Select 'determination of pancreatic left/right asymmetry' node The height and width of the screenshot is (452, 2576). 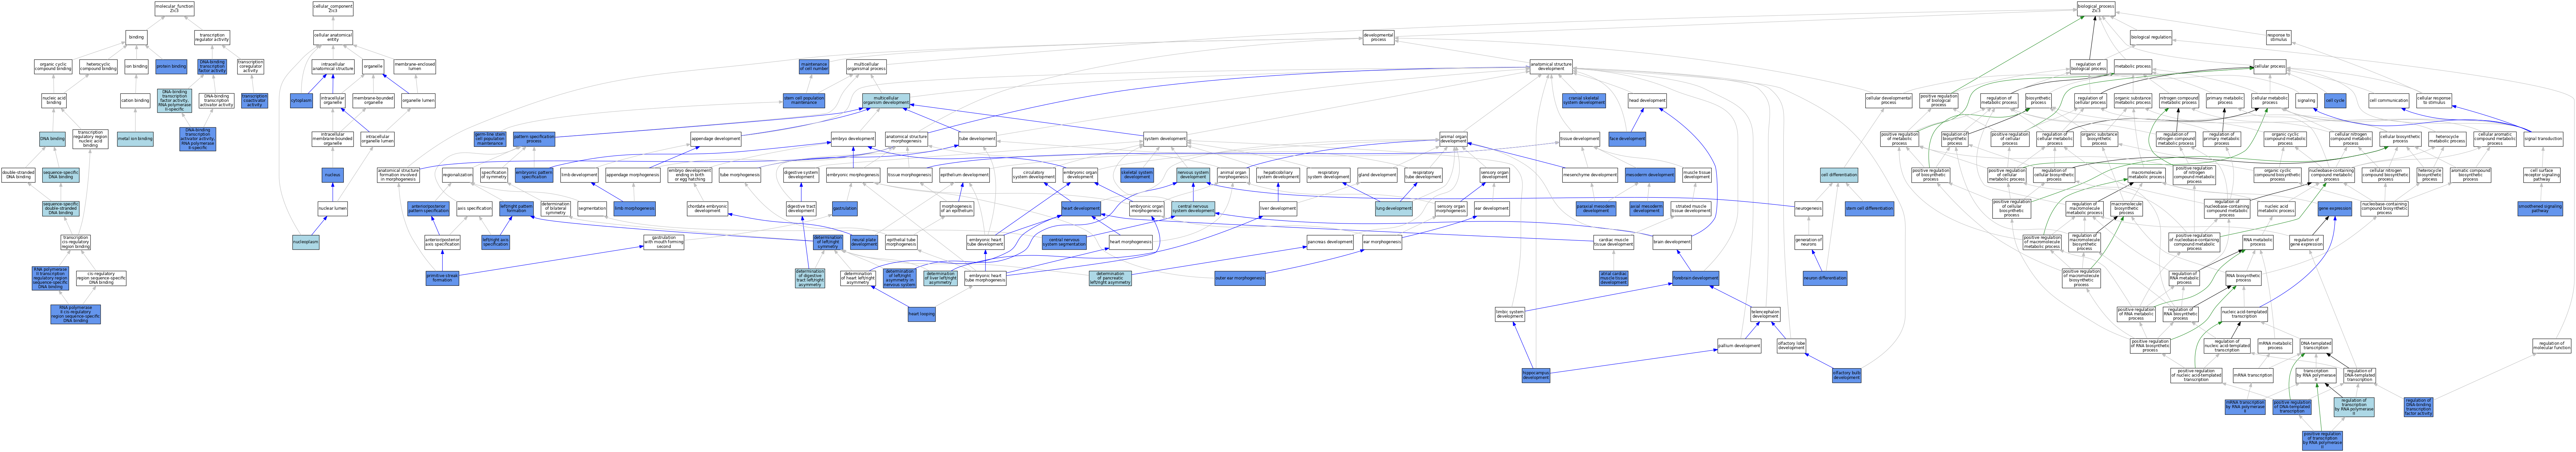pyautogui.click(x=1110, y=278)
